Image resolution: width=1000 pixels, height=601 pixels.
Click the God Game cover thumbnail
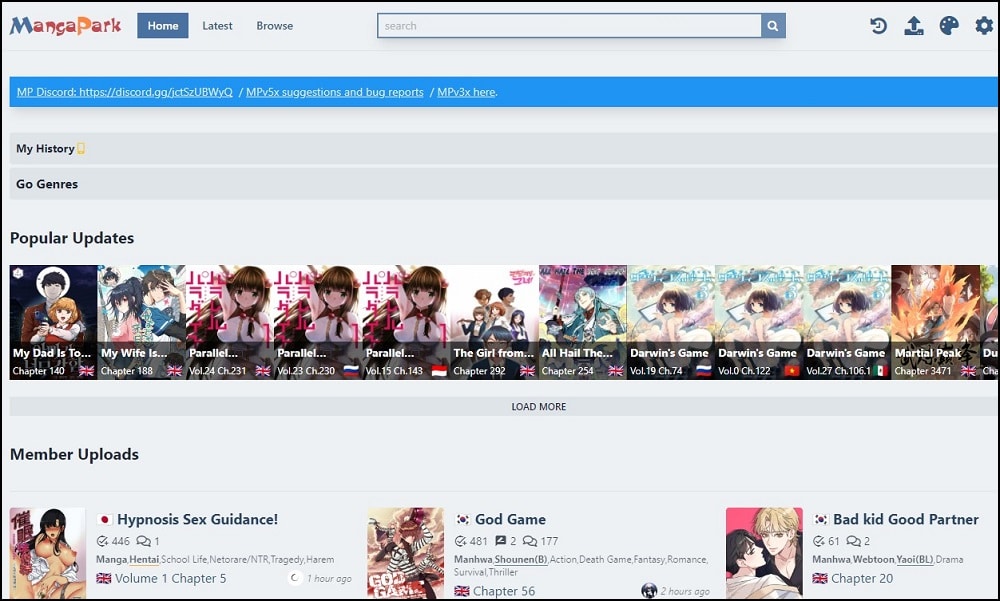406,553
